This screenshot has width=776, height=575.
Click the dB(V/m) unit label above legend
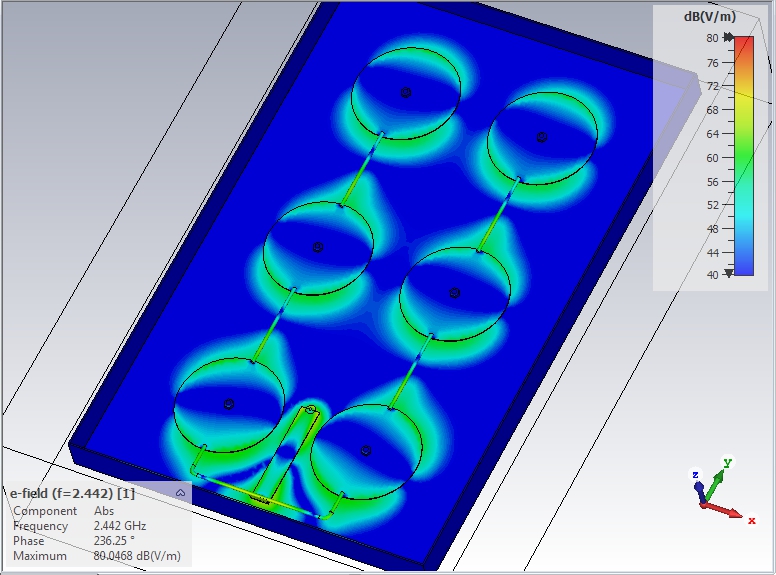710,17
